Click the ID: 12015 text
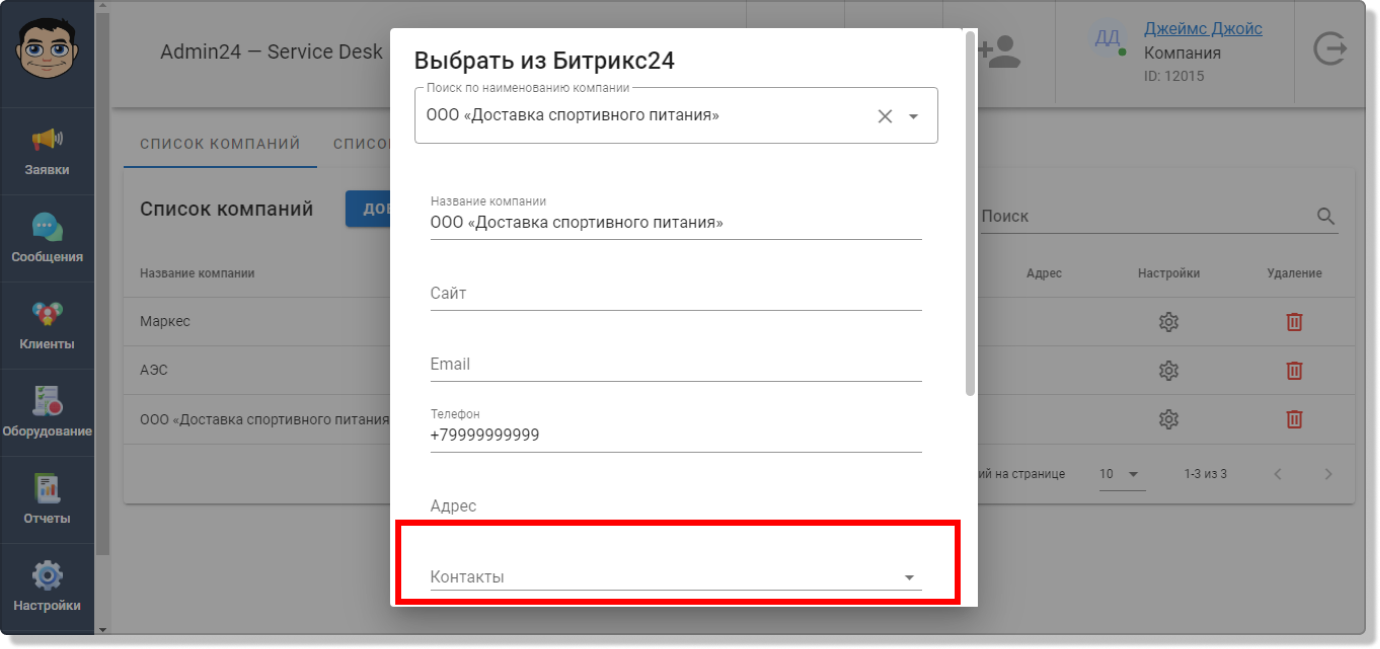Image resolution: width=1380 pixels, height=649 pixels. (1174, 76)
